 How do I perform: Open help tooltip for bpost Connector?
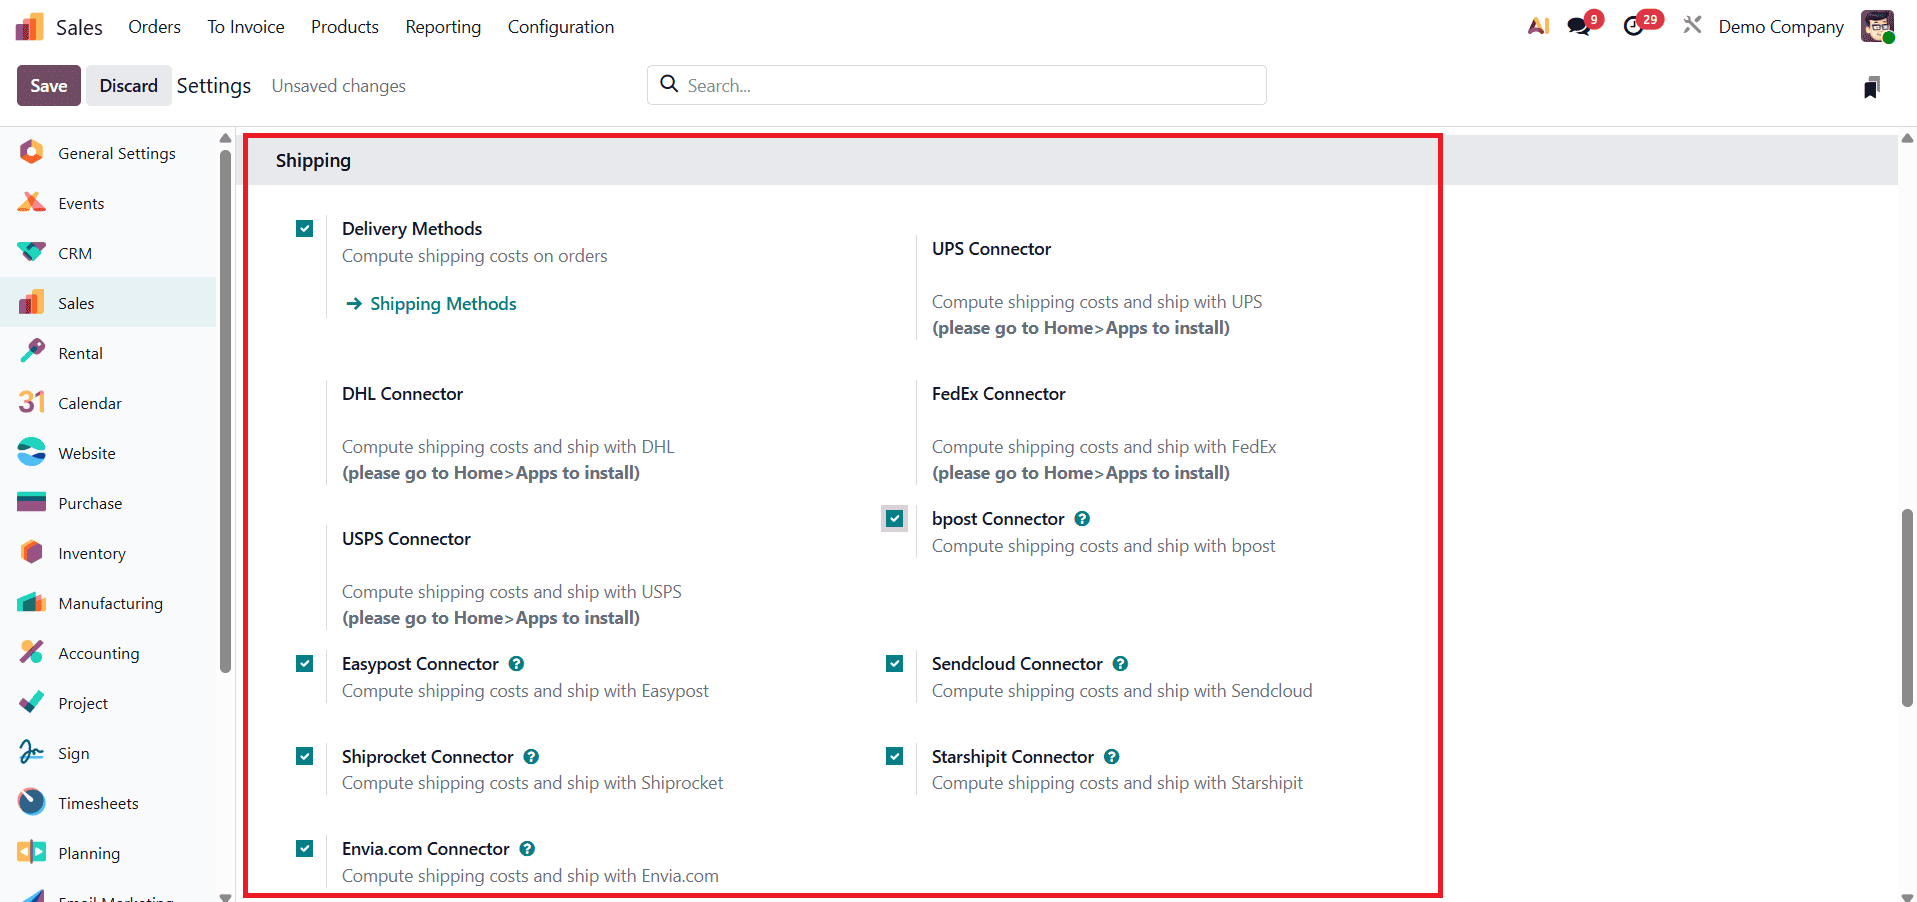pos(1082,519)
